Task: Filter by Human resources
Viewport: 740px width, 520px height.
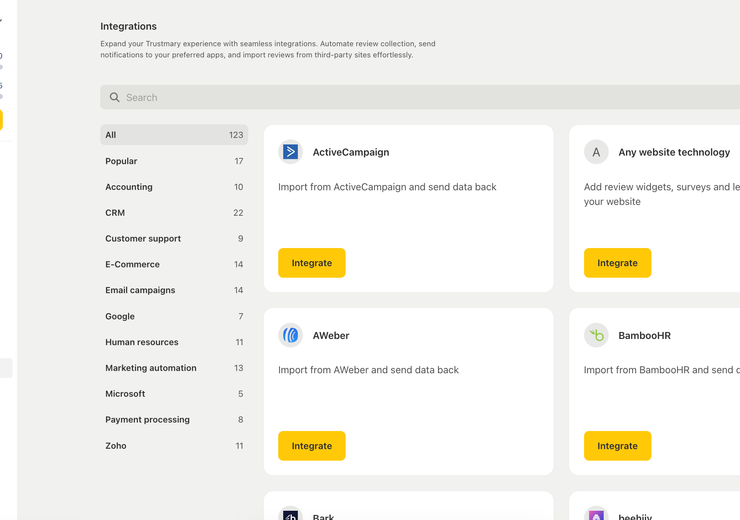Action: (x=174, y=342)
